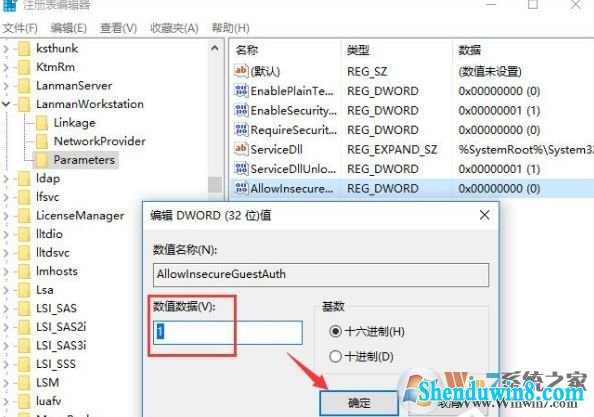594x417 pixels.
Task: Collapse the LanmanWorkstation tree node
Action: pyautogui.click(x=6, y=104)
